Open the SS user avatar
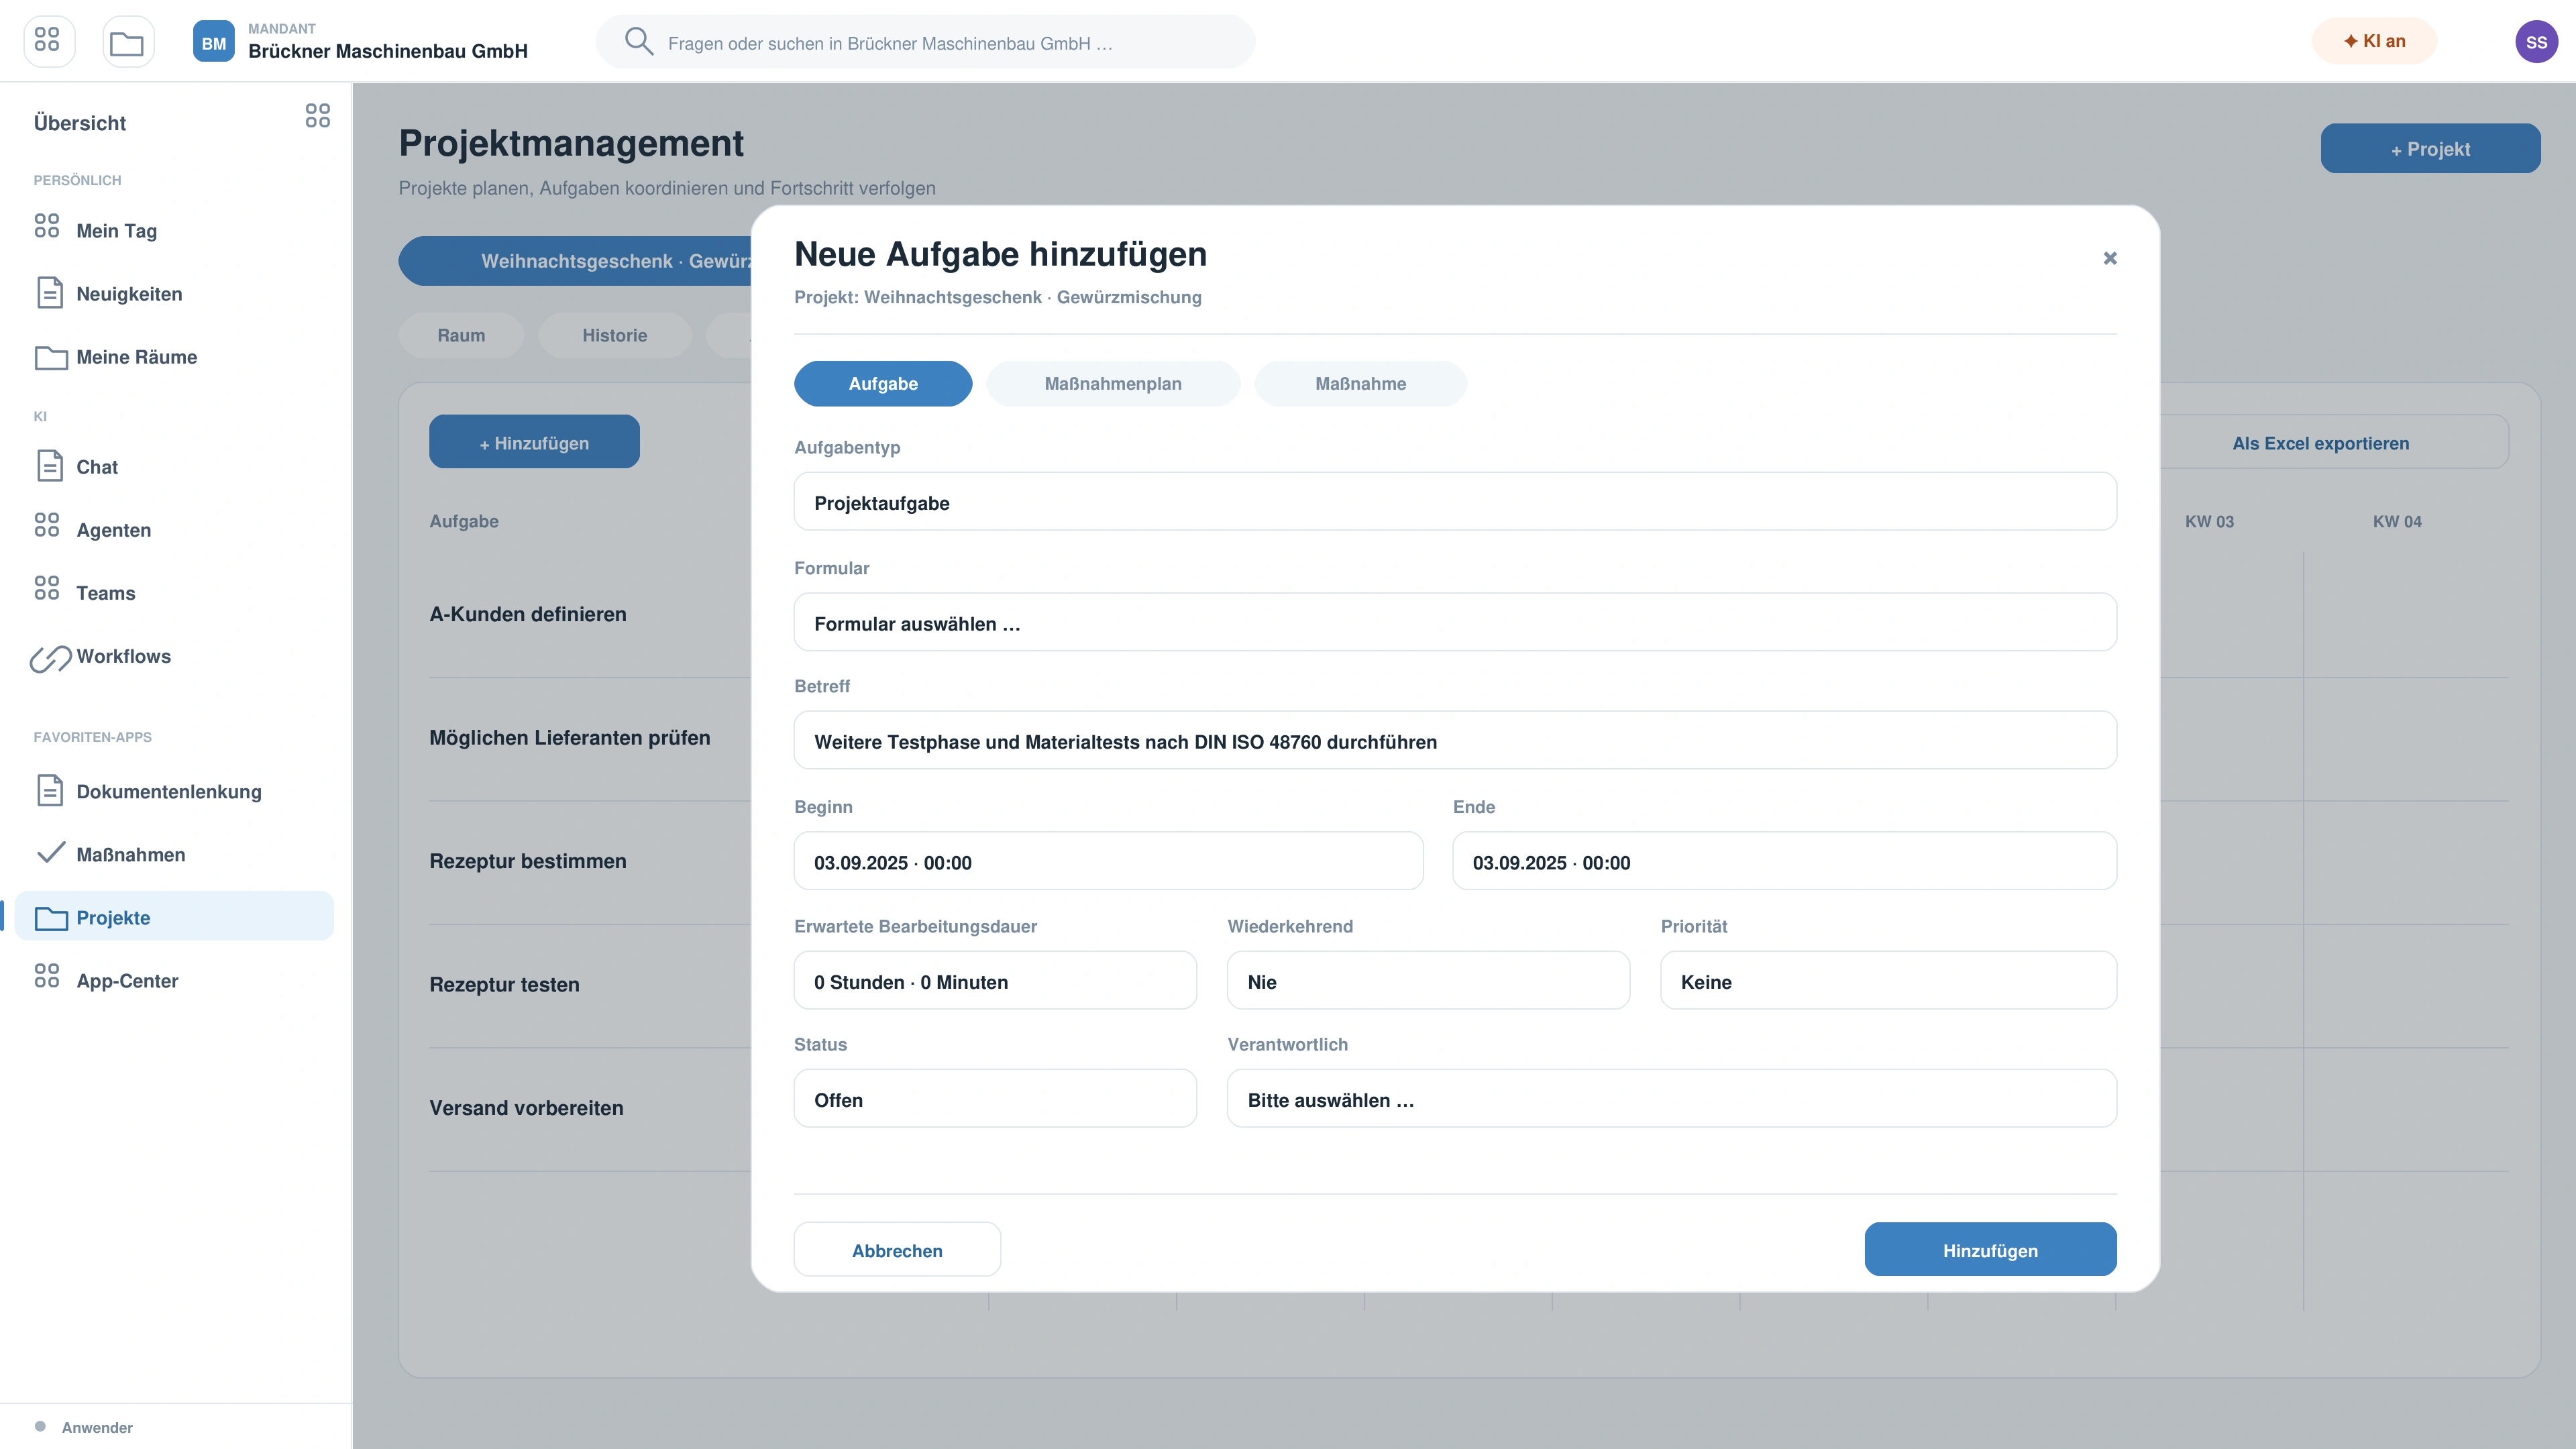The width and height of the screenshot is (2576, 1449). coord(2536,42)
